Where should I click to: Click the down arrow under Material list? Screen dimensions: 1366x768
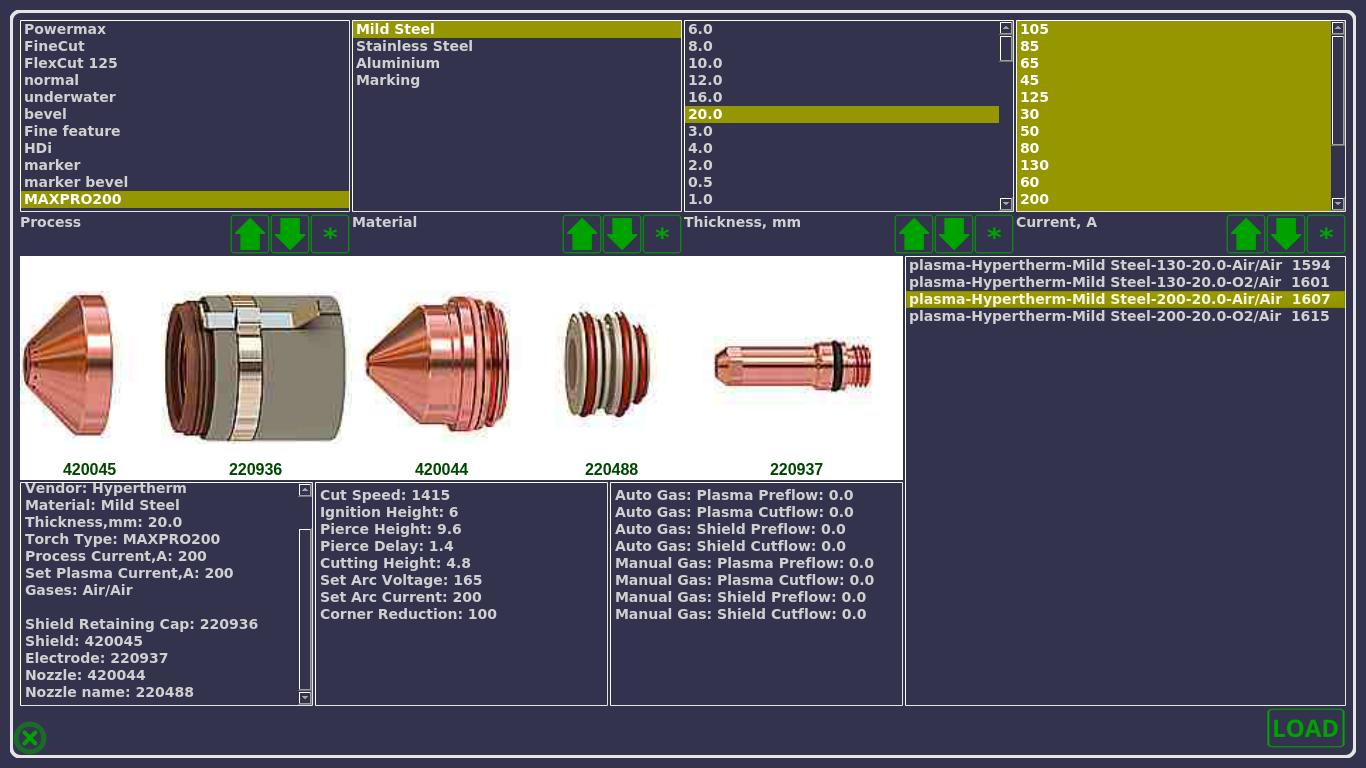[x=622, y=234]
